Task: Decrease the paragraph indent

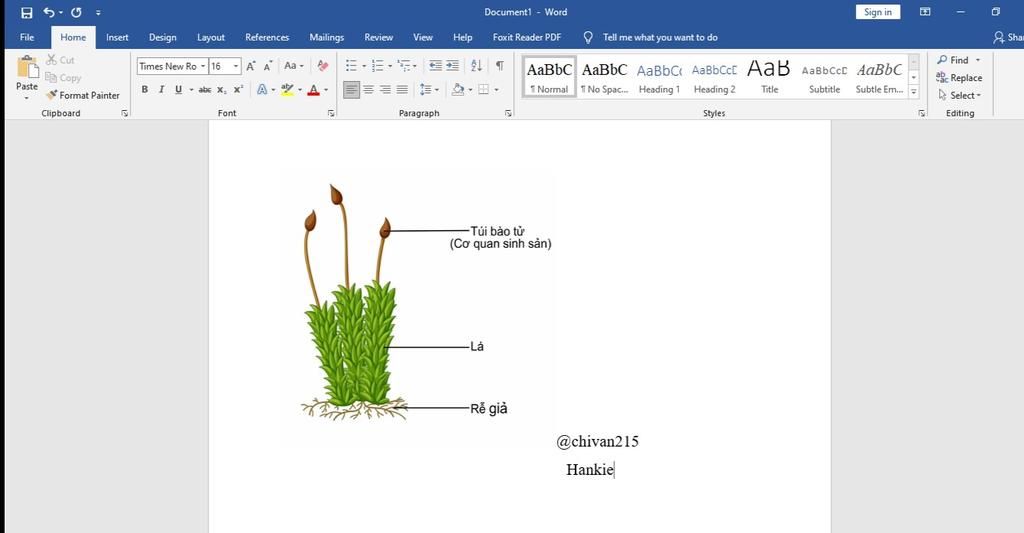Action: [436, 66]
